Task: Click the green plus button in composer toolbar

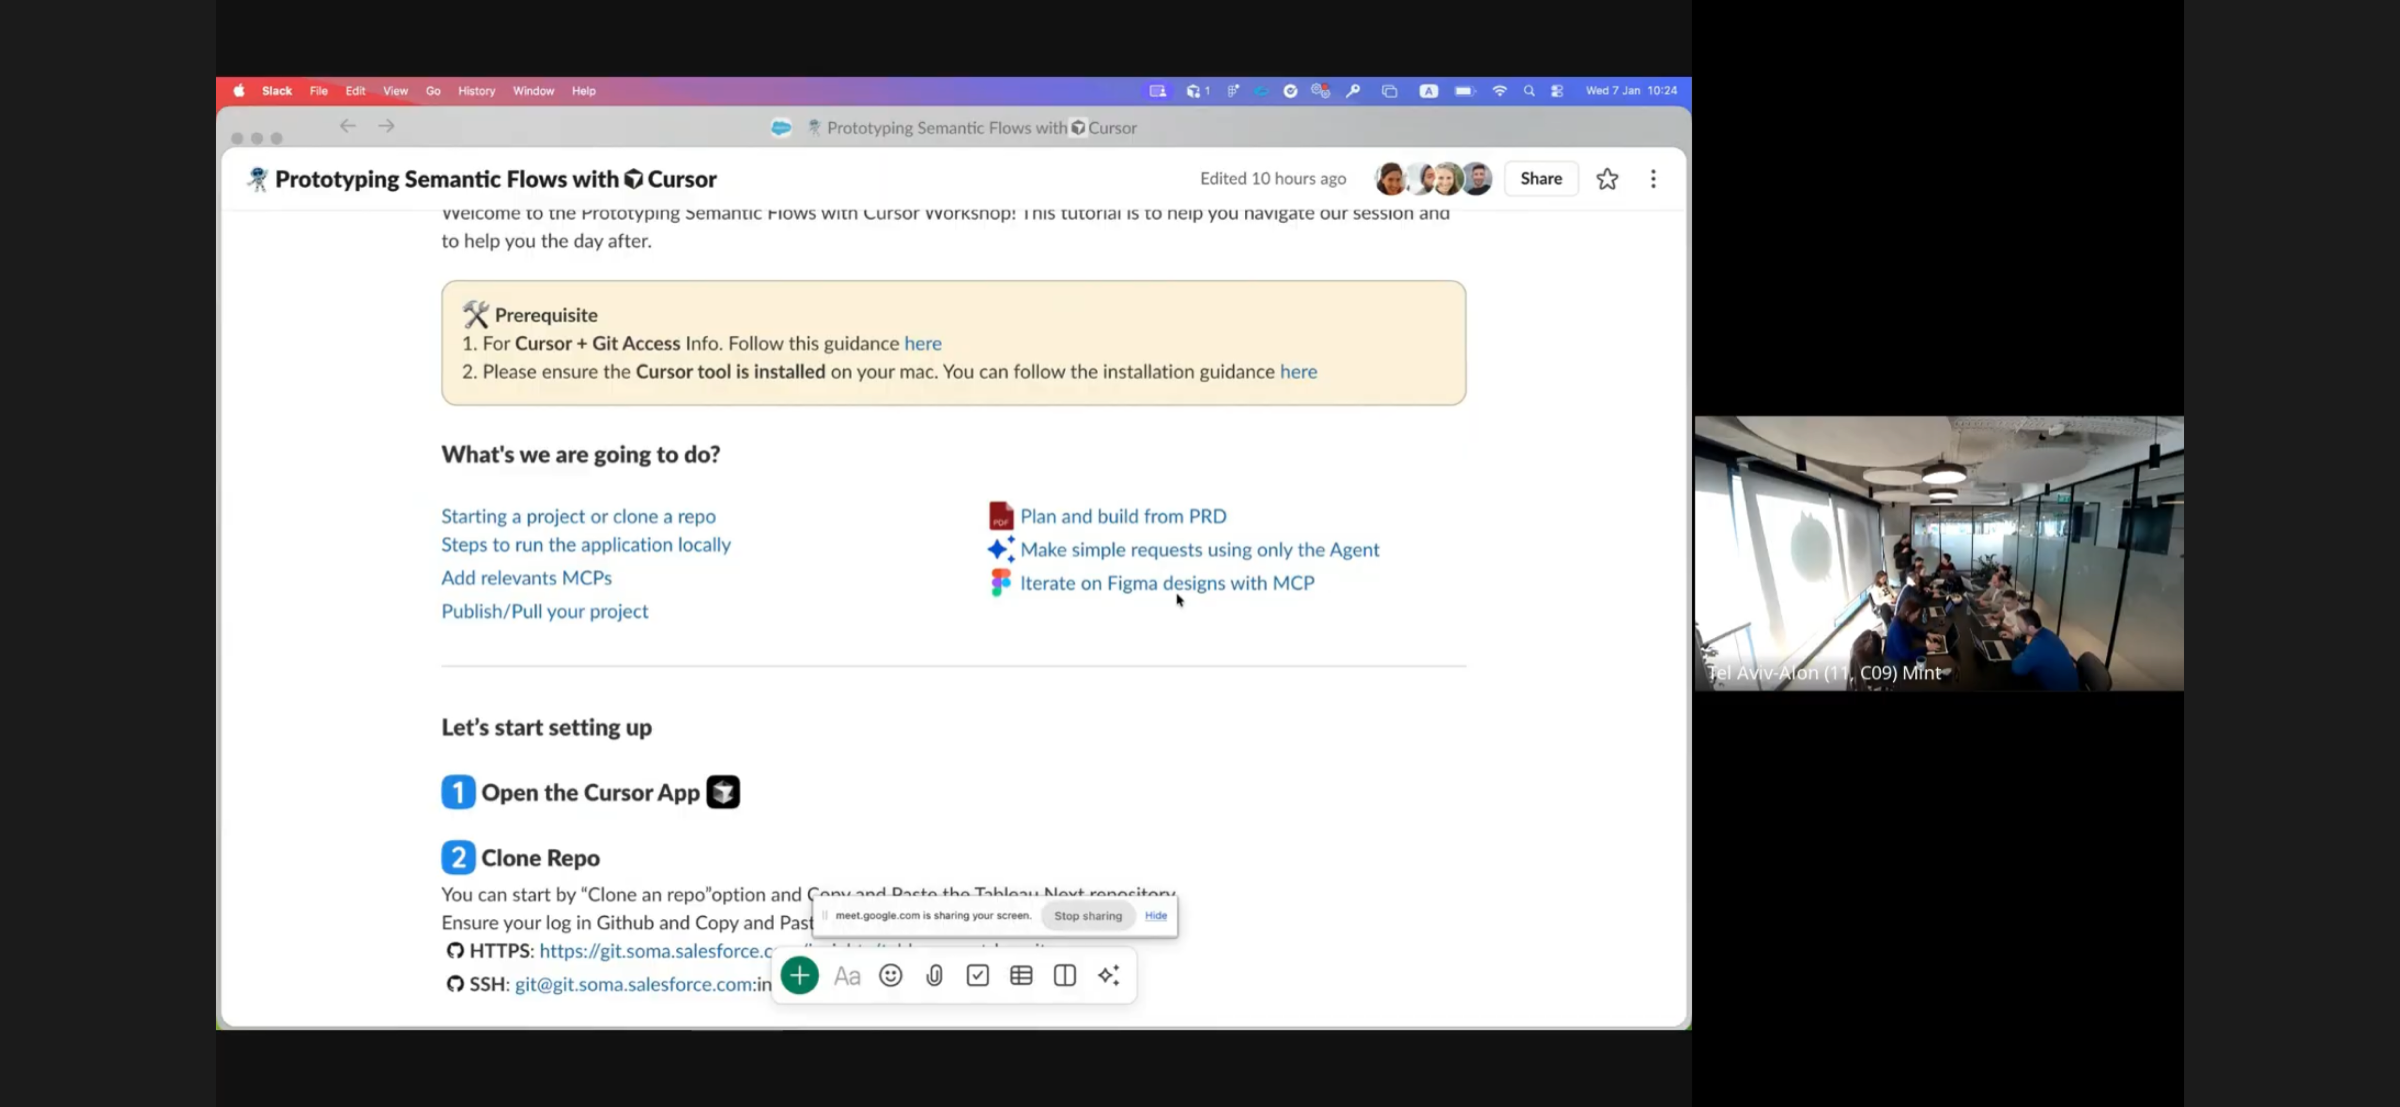Action: 799,975
